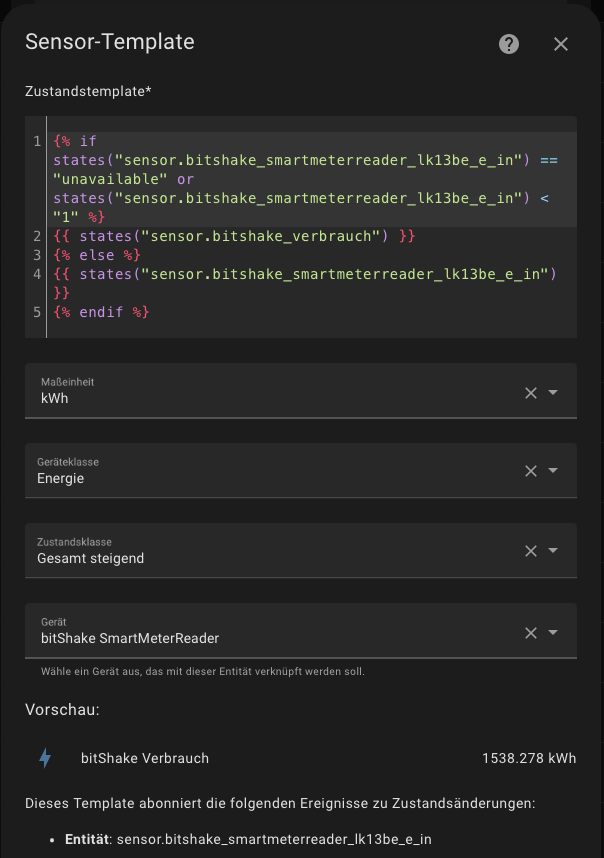Image resolution: width=604 pixels, height=858 pixels.
Task: Focus the Maßeinheit field text kWh
Action: pyautogui.click(x=55, y=398)
